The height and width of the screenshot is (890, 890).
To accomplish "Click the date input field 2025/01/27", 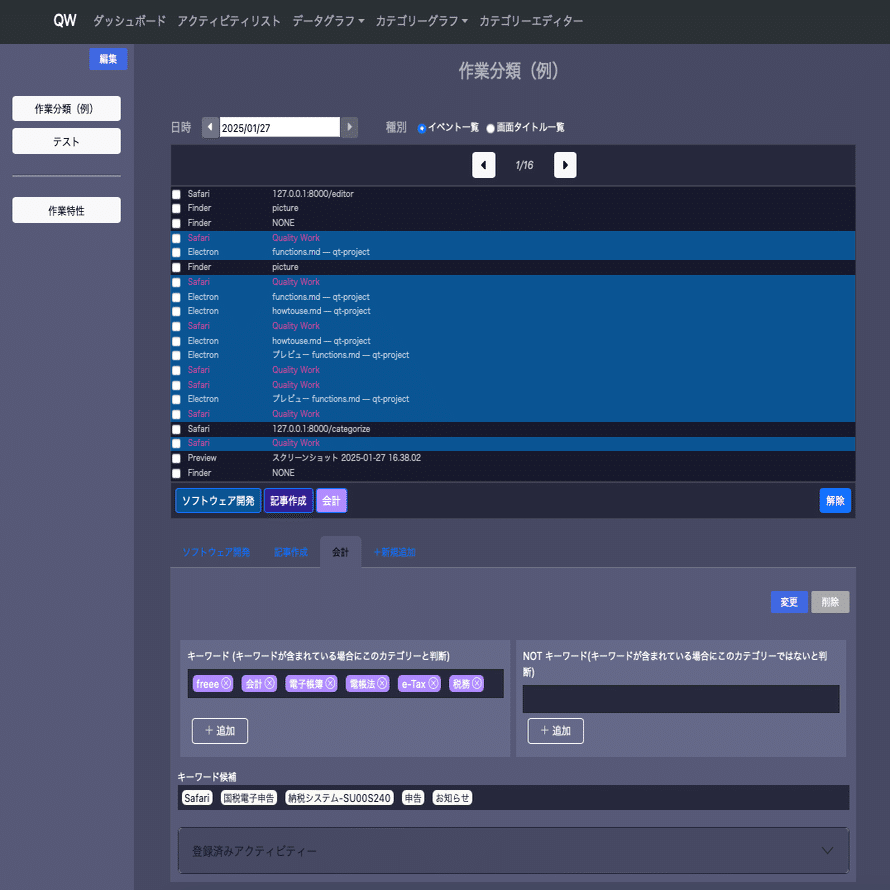I will [x=280, y=127].
